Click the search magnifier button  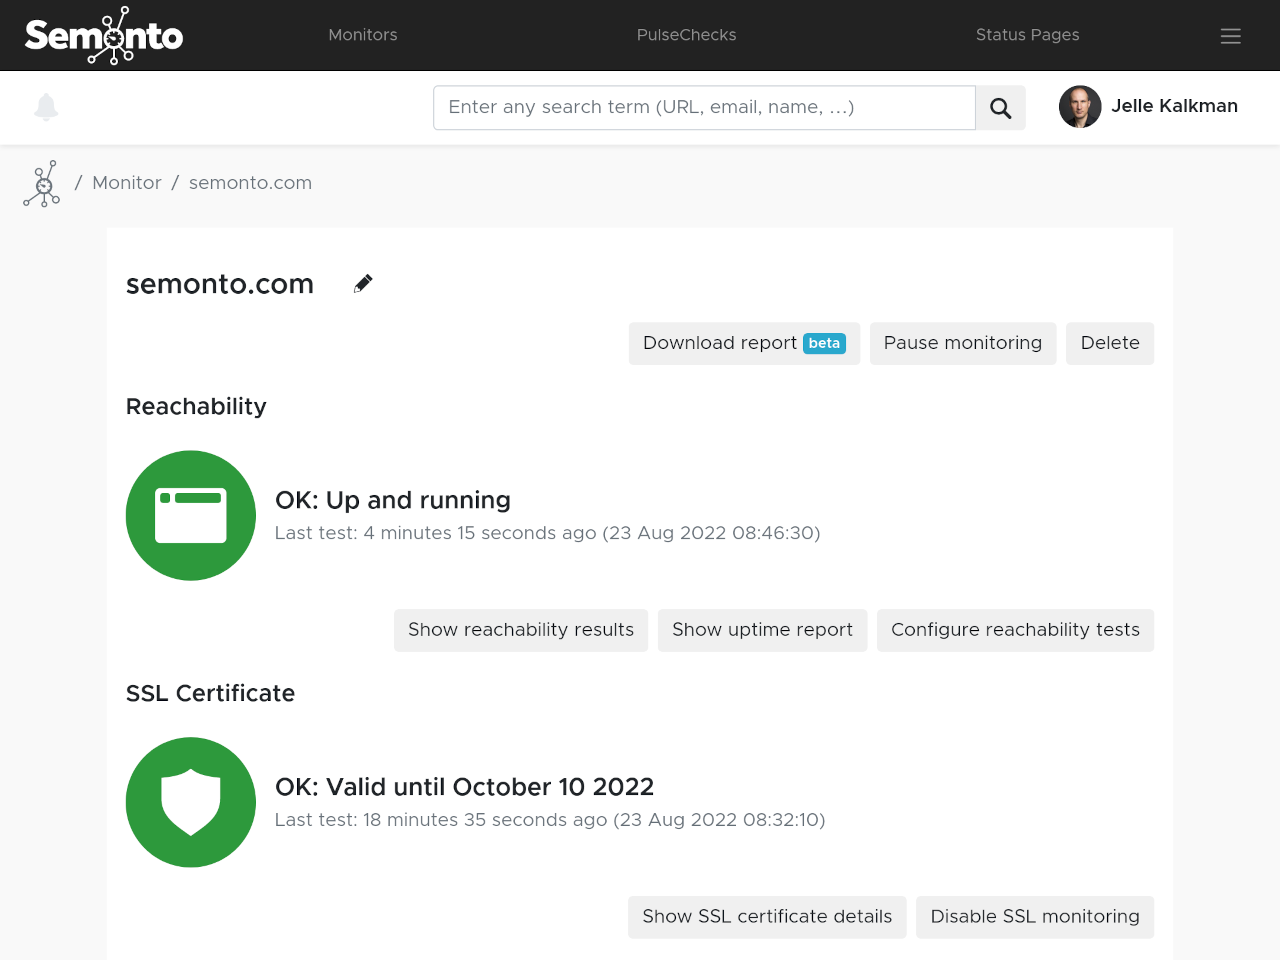coord(1000,108)
